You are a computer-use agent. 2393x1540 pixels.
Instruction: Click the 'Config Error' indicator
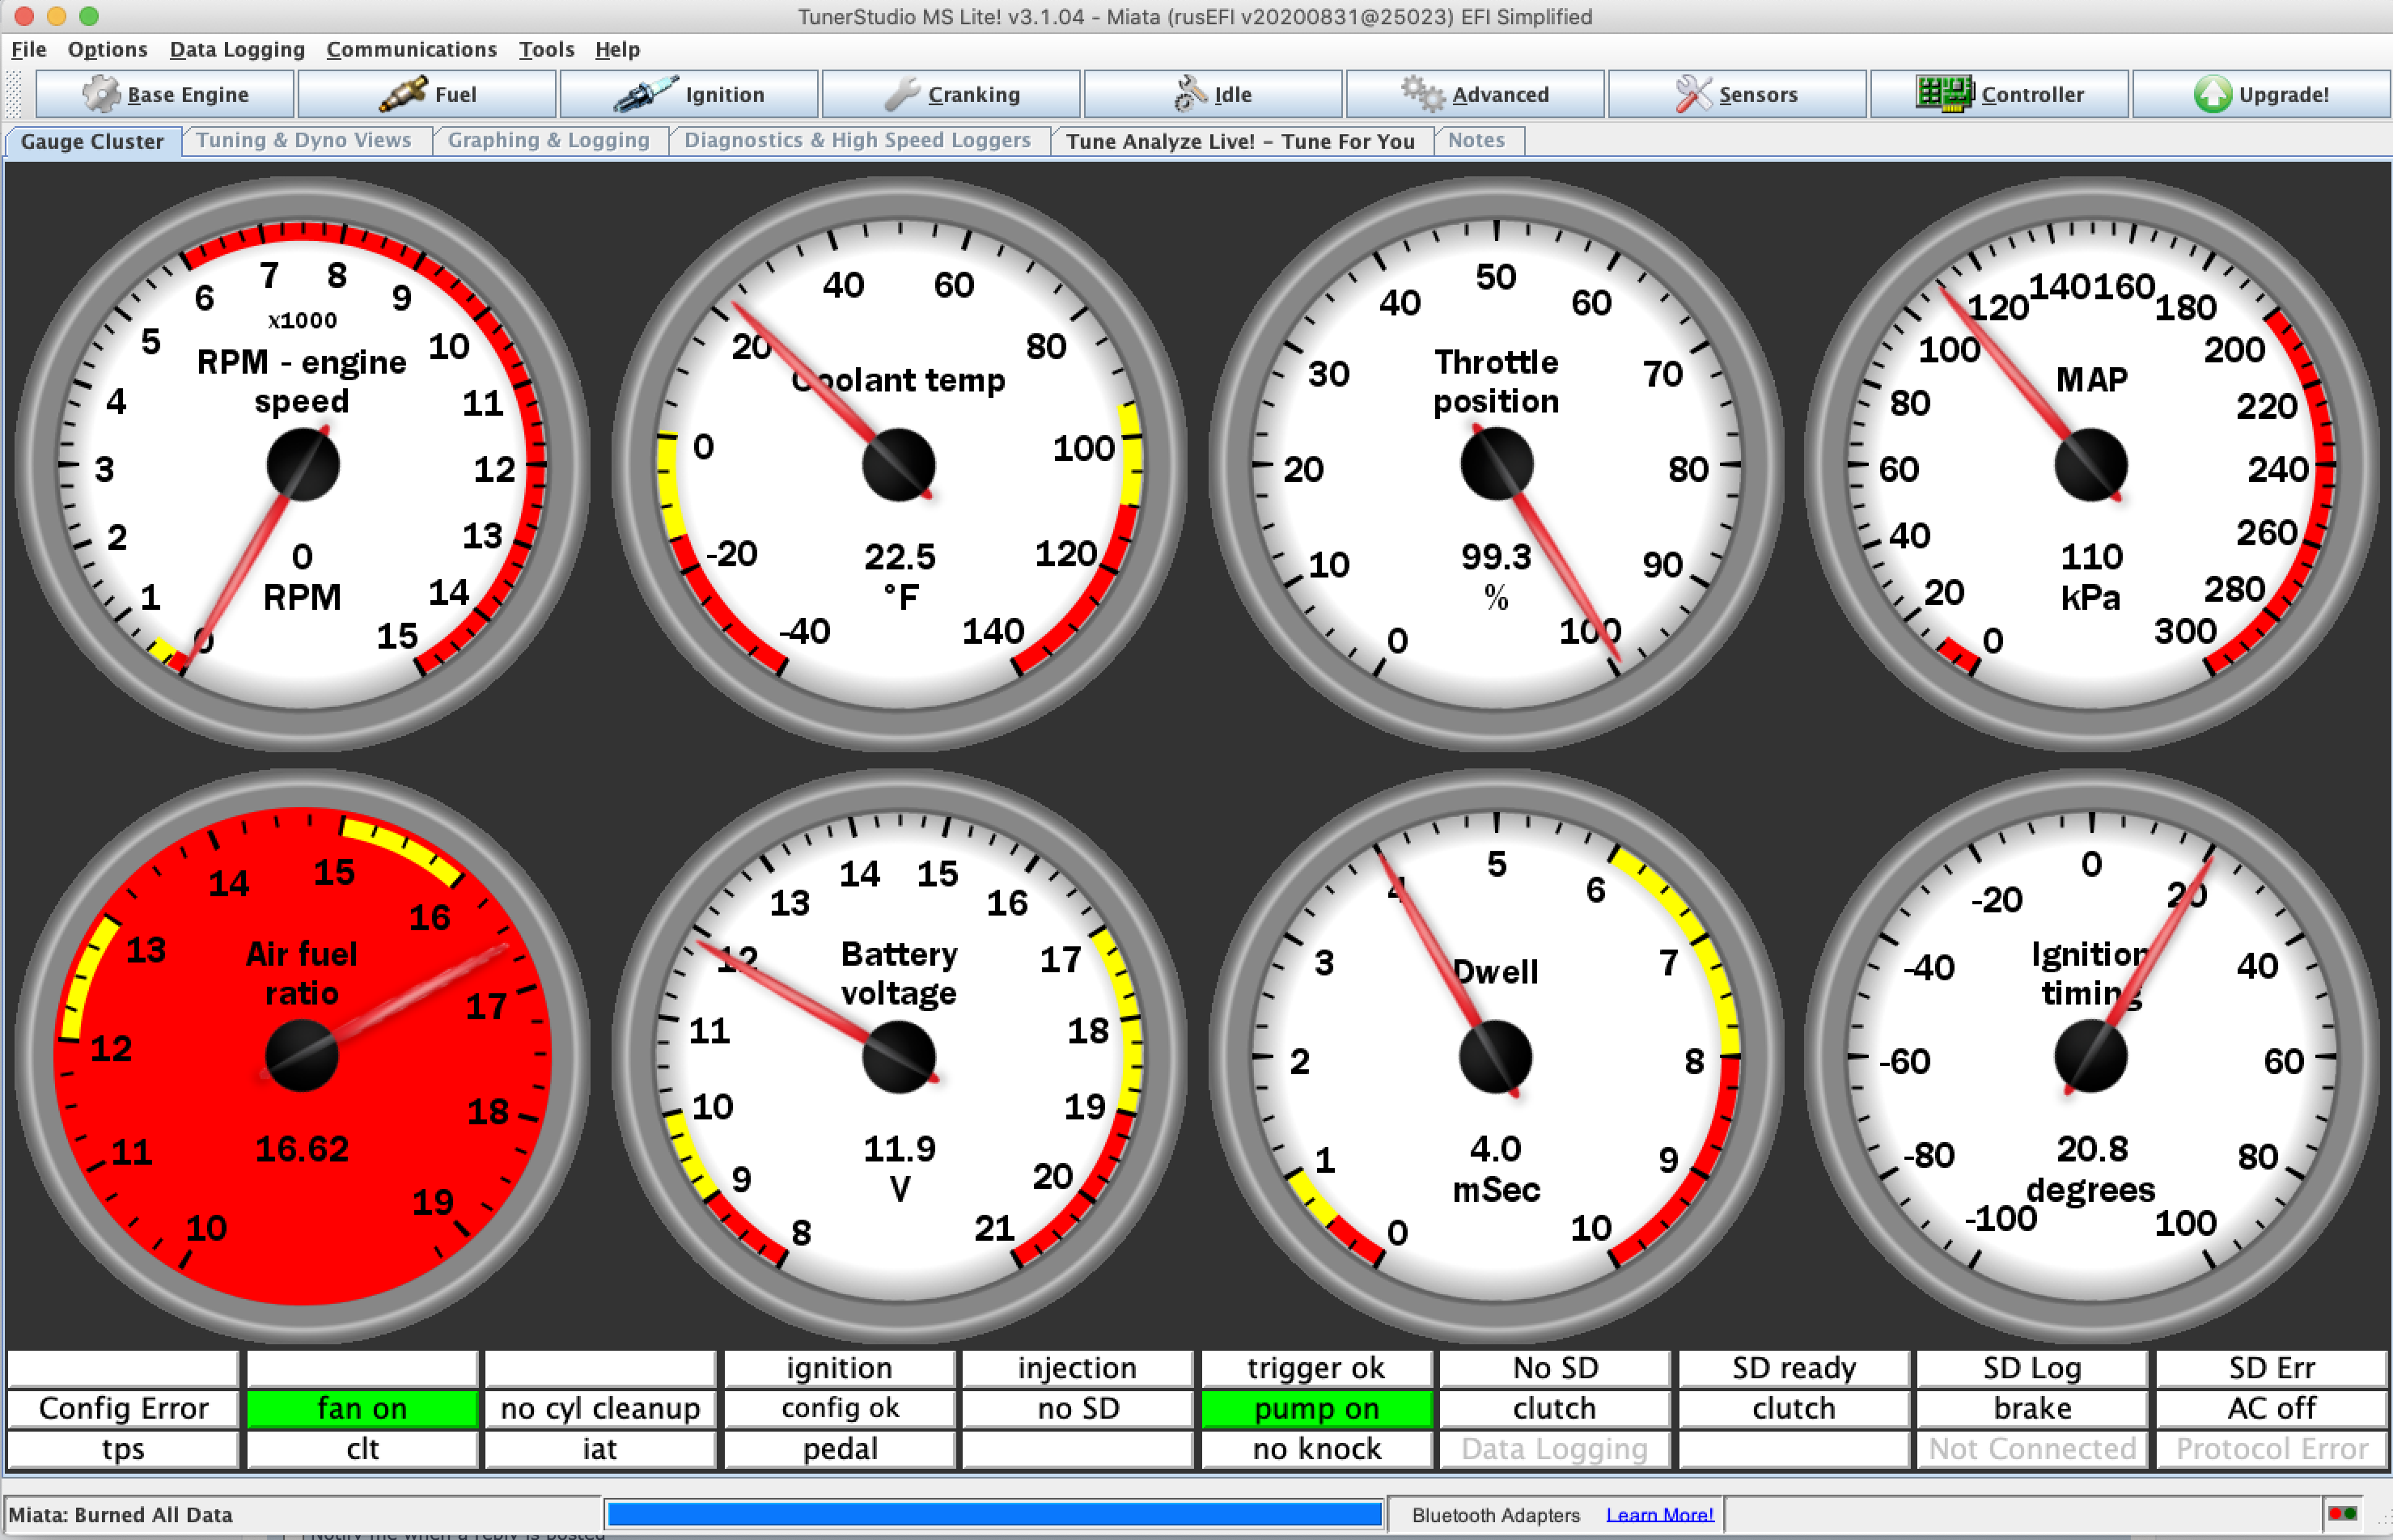(123, 1408)
